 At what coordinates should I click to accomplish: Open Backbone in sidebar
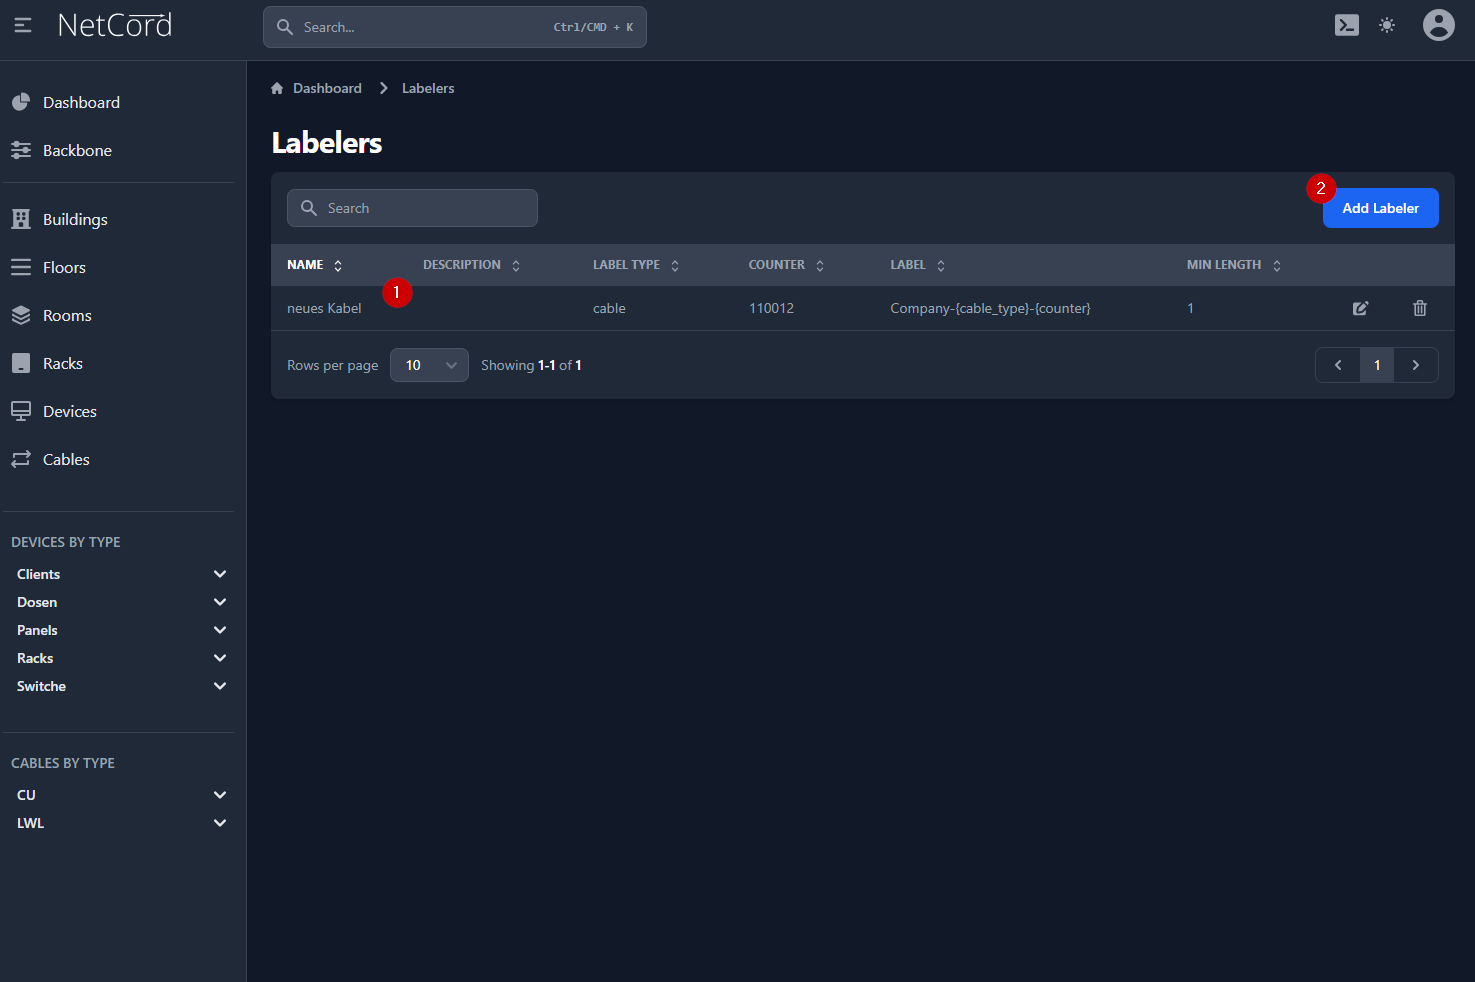coord(77,150)
